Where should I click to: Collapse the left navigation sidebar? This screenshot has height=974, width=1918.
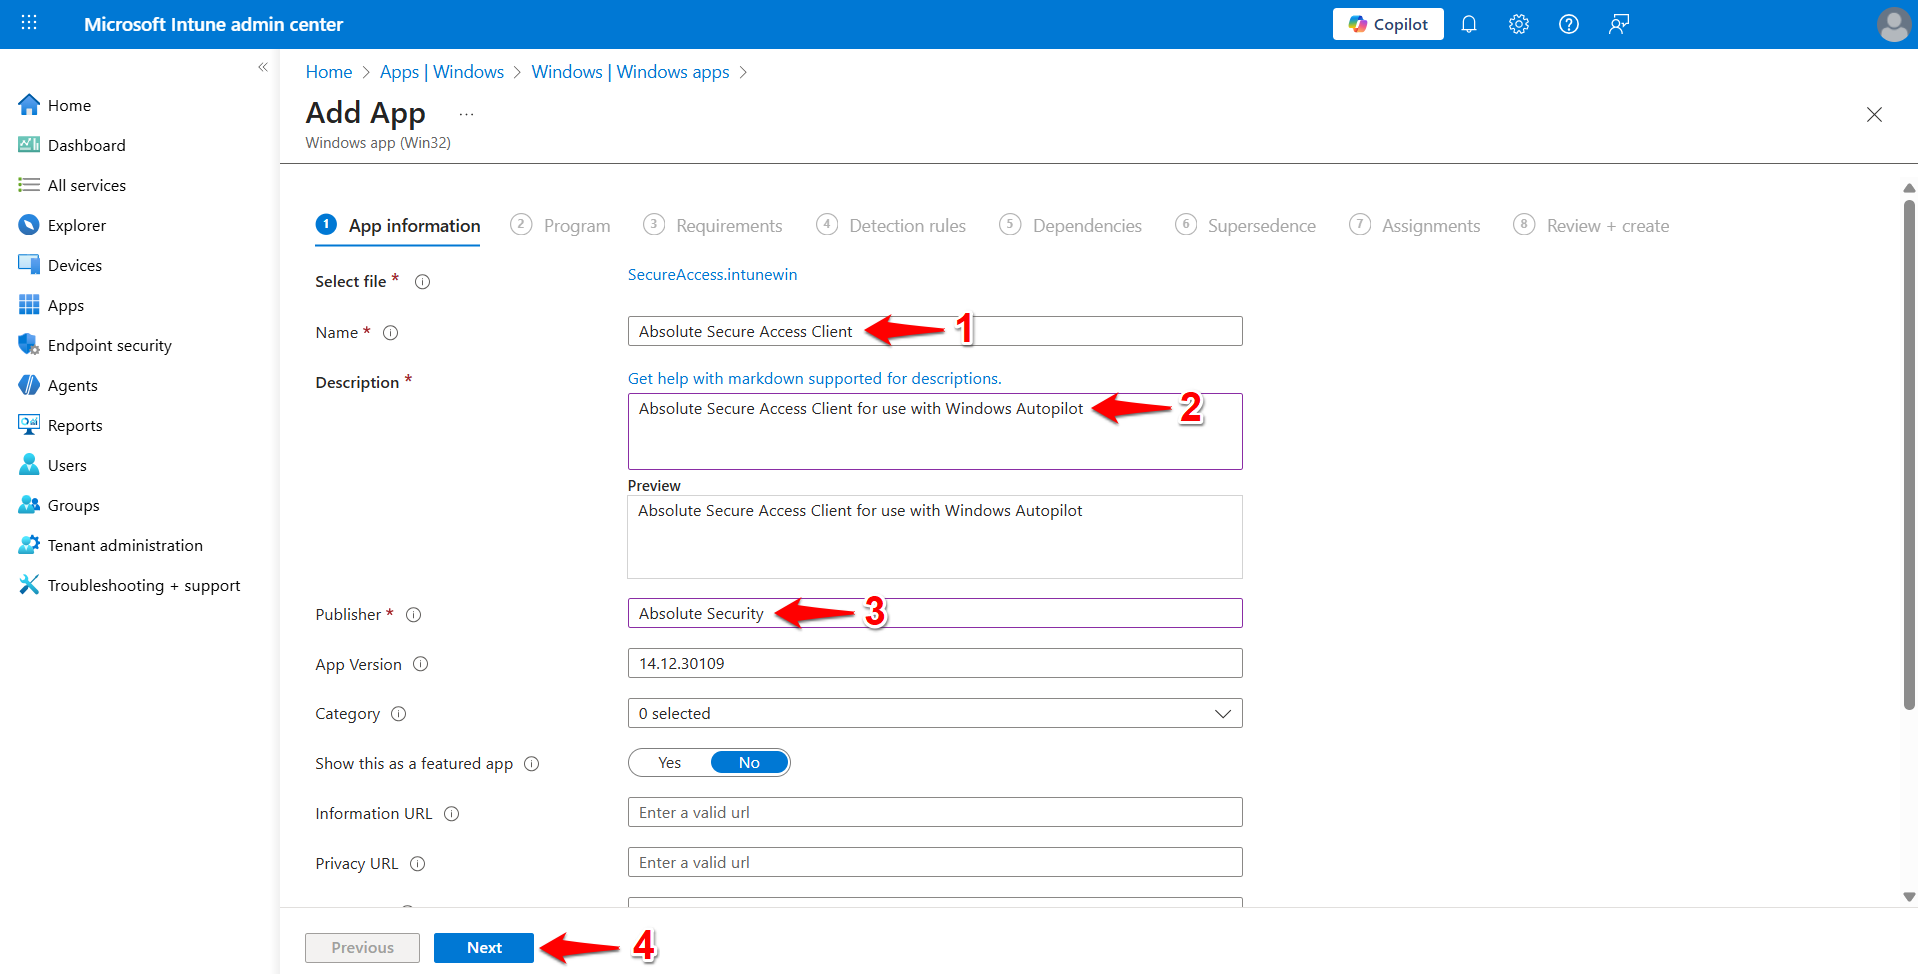(263, 67)
